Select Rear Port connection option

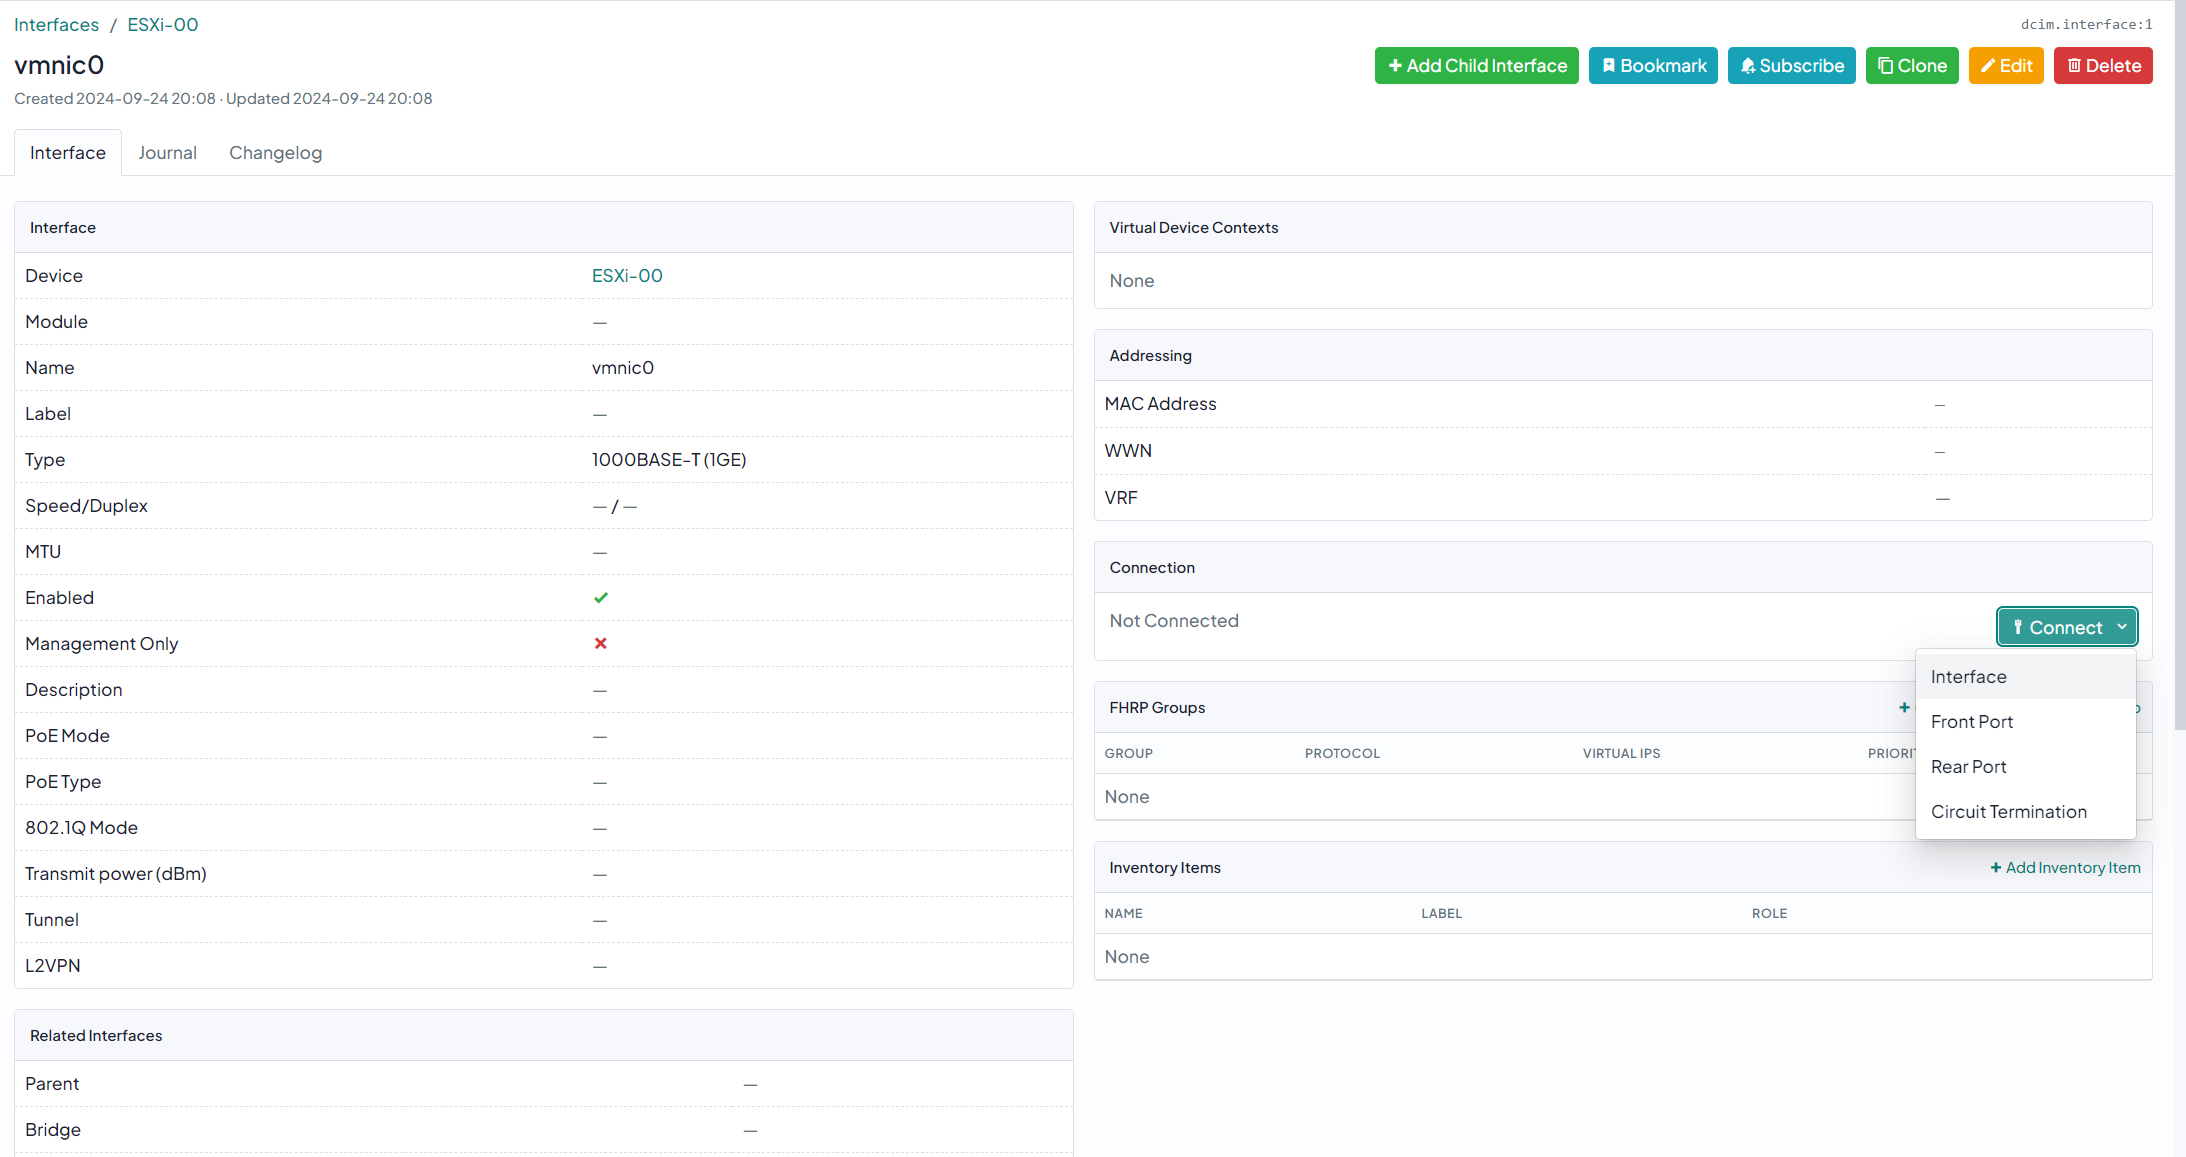1968,767
